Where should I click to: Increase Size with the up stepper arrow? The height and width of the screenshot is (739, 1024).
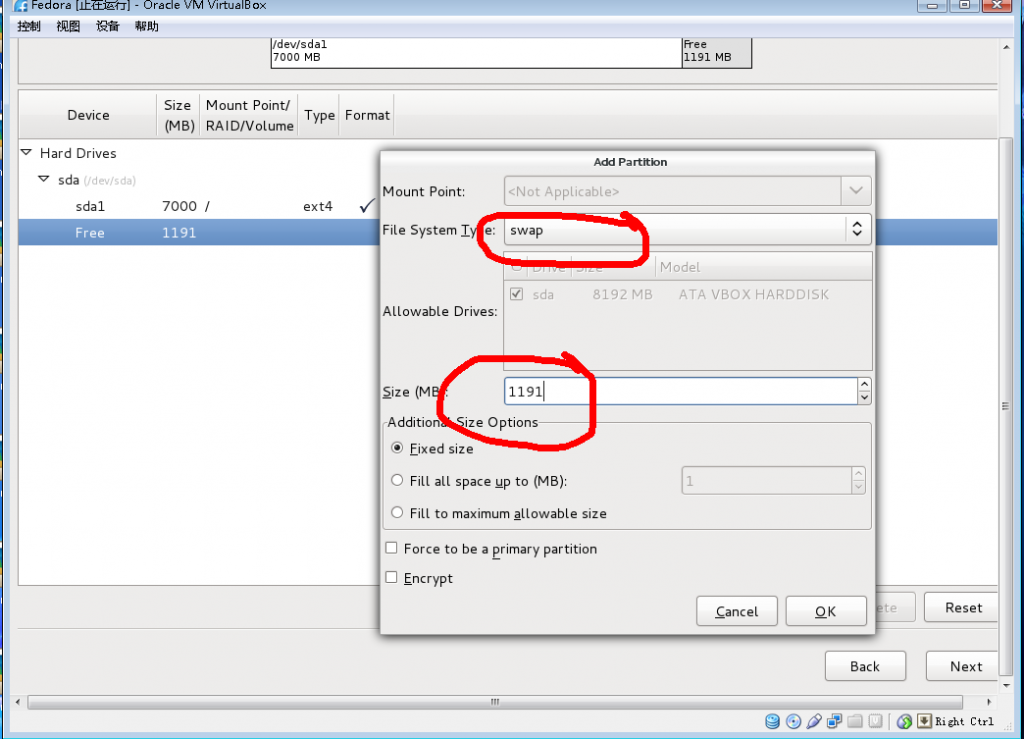click(864, 384)
